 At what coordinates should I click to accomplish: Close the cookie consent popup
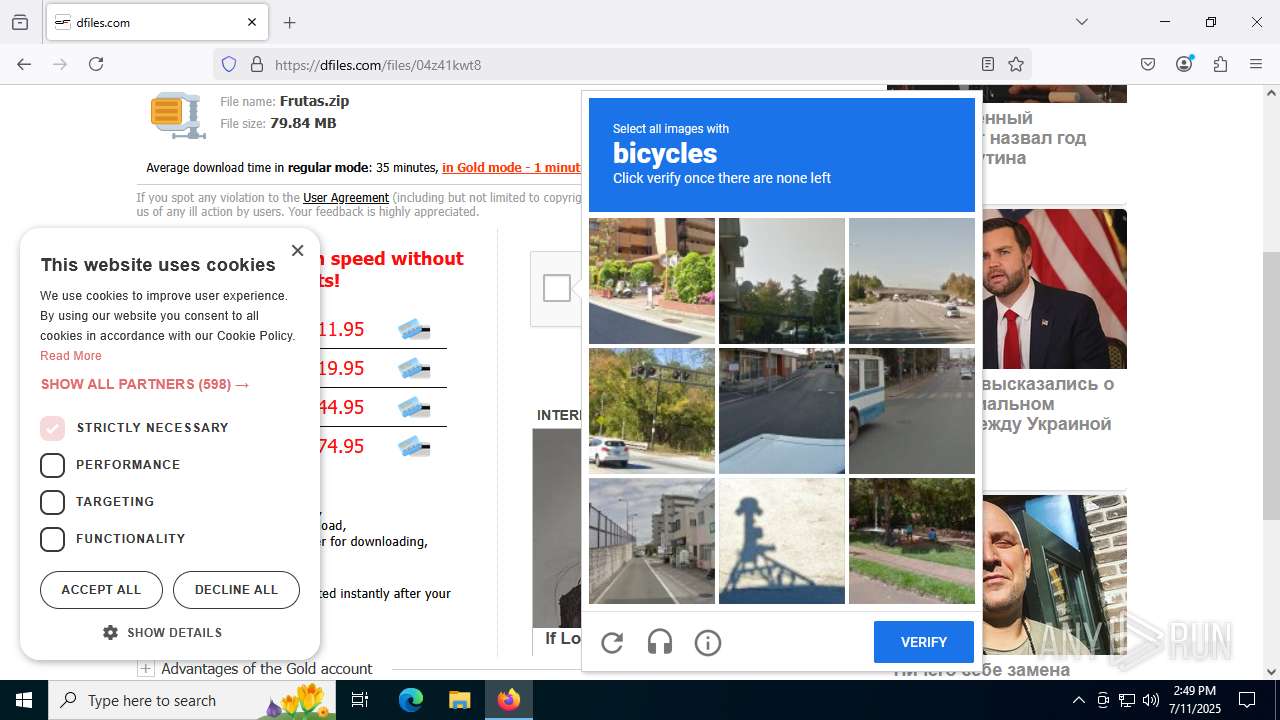[297, 250]
